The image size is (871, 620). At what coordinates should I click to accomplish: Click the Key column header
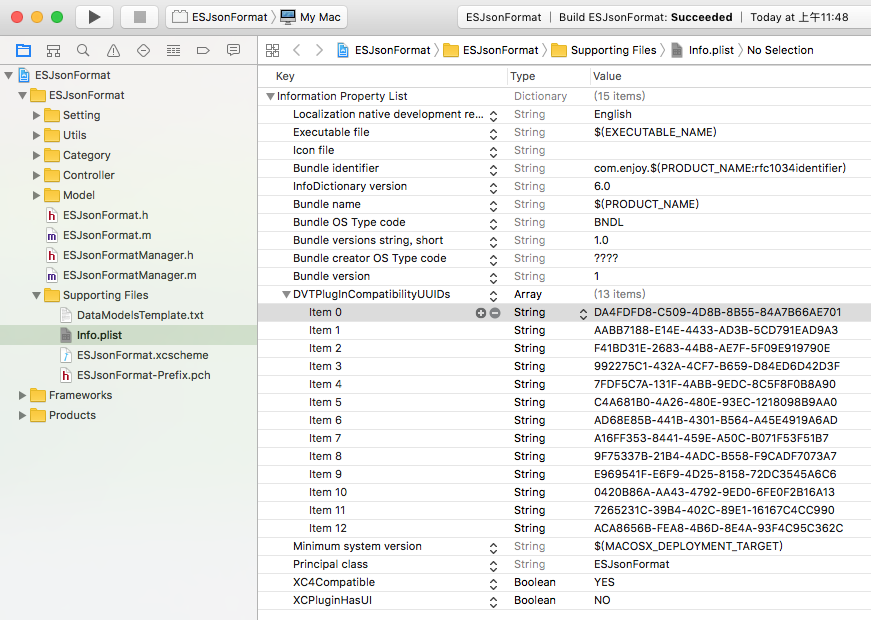(285, 76)
